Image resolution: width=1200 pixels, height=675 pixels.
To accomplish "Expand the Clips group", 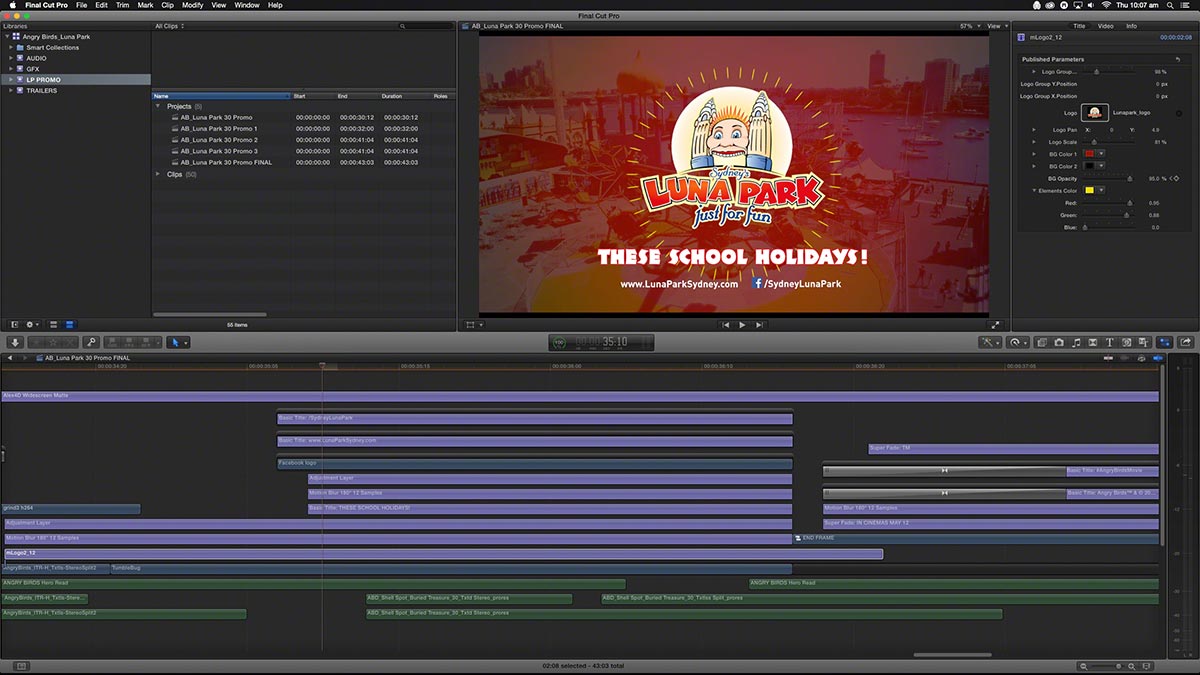I will (158, 174).
